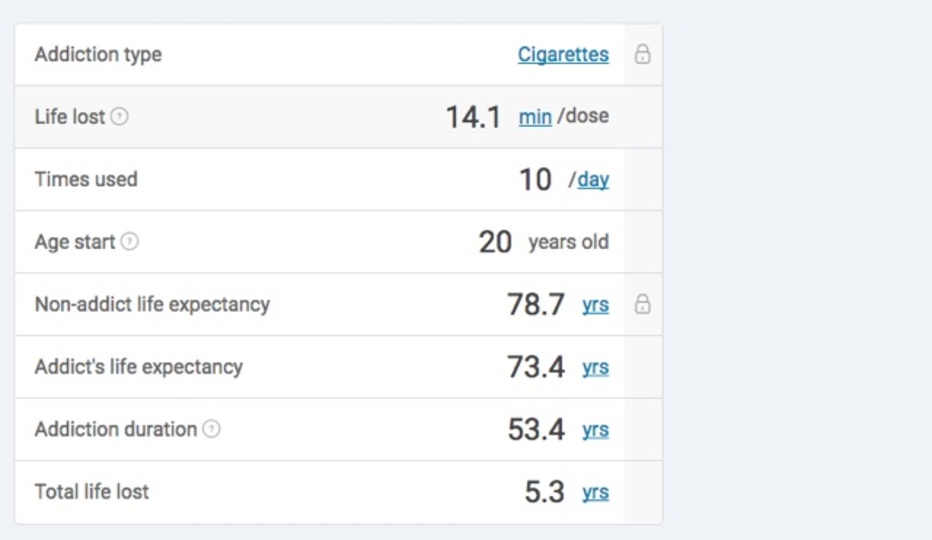The image size is (932, 540).
Task: Change yrs unit for Addict's life expectancy
Action: (596, 367)
